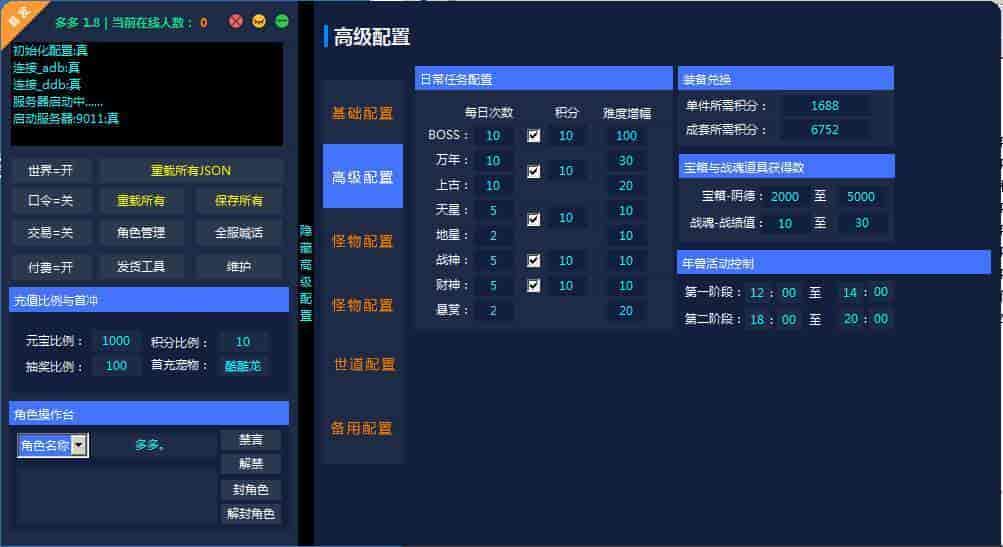The height and width of the screenshot is (547, 1003).
Task: Open the 备用配置 tab
Action: 363,428
